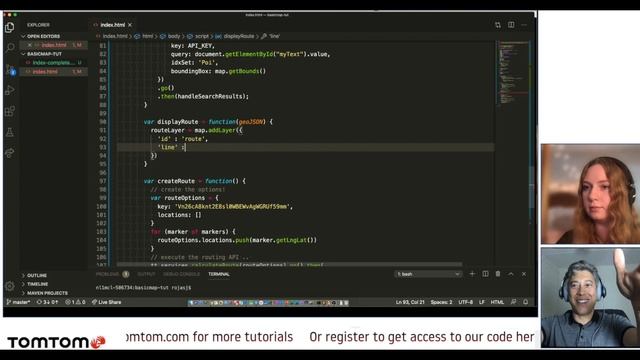Switch to the Debug Console panel tab
Screen dimensions: 640x360
coord(181,274)
